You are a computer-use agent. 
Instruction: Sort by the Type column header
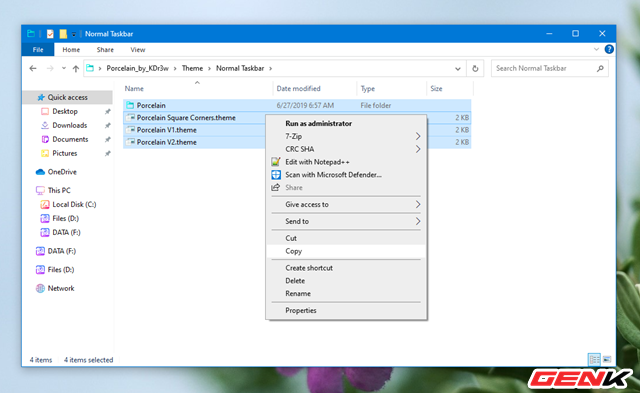[x=367, y=89]
